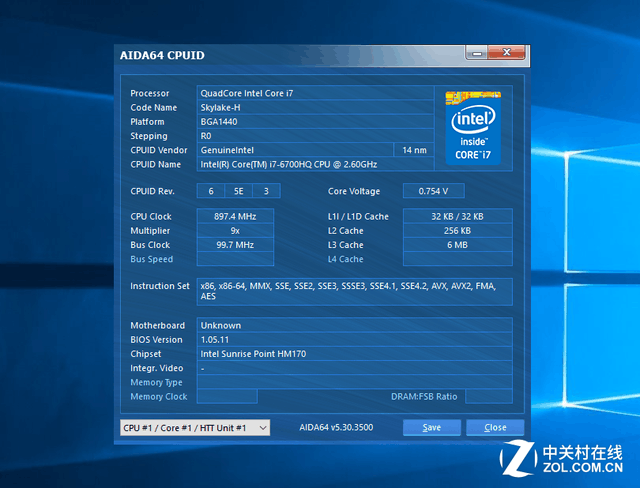Click the CPUID Rev. value 3
Viewport: 640px width, 488px height.
click(266, 191)
